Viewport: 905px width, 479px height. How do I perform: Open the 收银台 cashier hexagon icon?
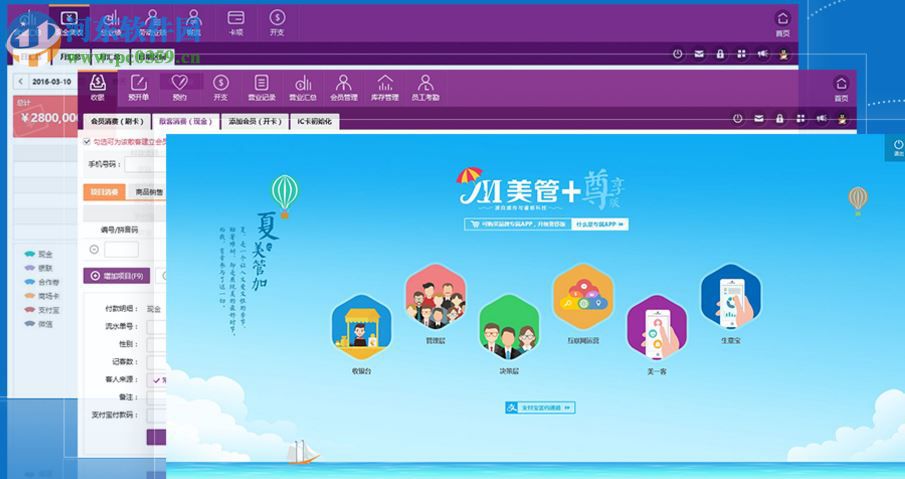(361, 326)
